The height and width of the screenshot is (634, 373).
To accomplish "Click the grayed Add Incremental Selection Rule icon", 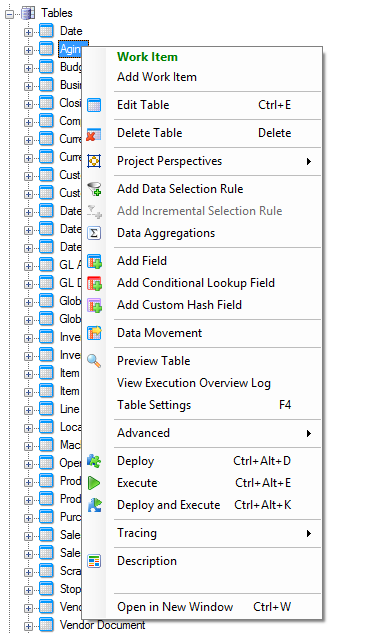I will click(x=95, y=211).
